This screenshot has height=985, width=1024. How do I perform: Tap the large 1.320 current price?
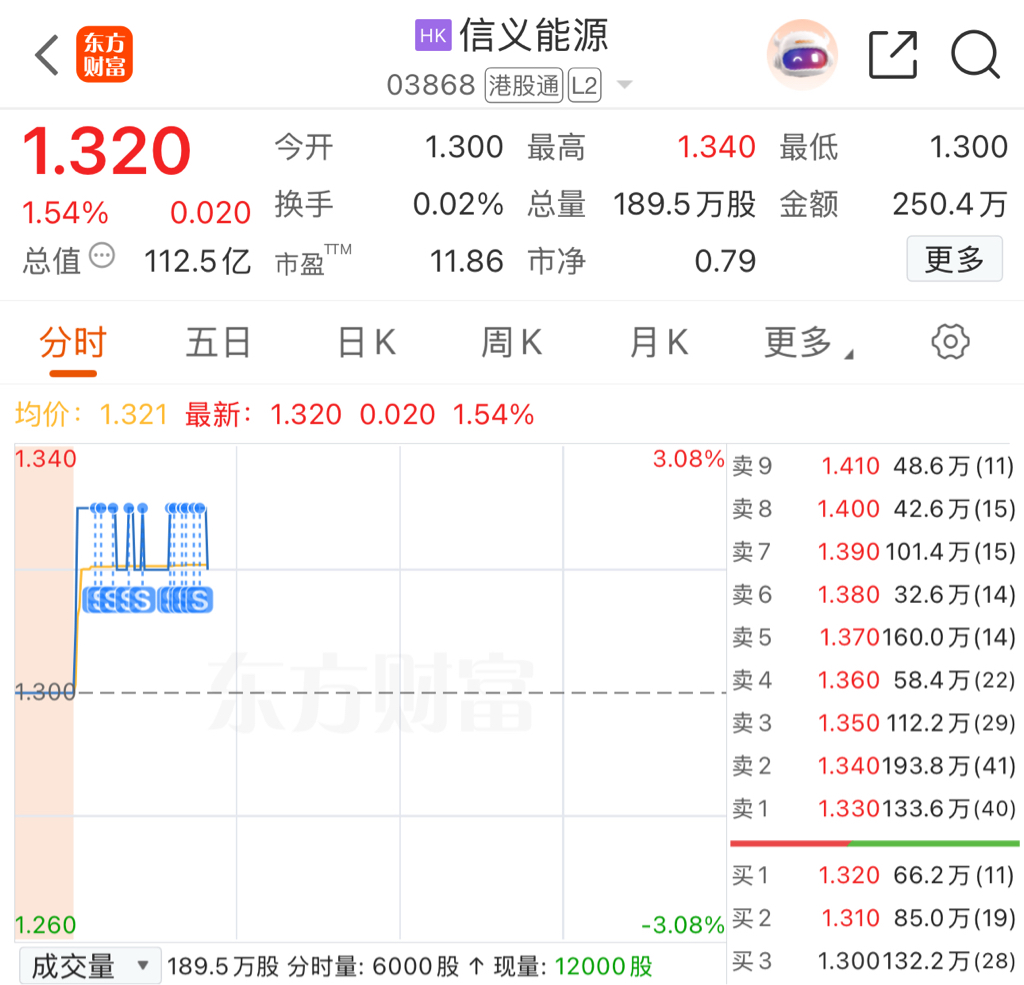point(106,151)
